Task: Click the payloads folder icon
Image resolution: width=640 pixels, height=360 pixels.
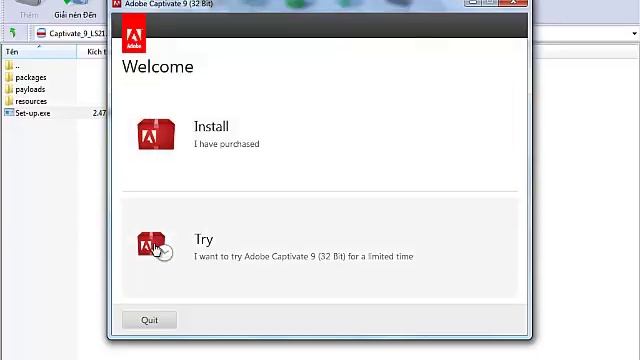Action: [9, 89]
